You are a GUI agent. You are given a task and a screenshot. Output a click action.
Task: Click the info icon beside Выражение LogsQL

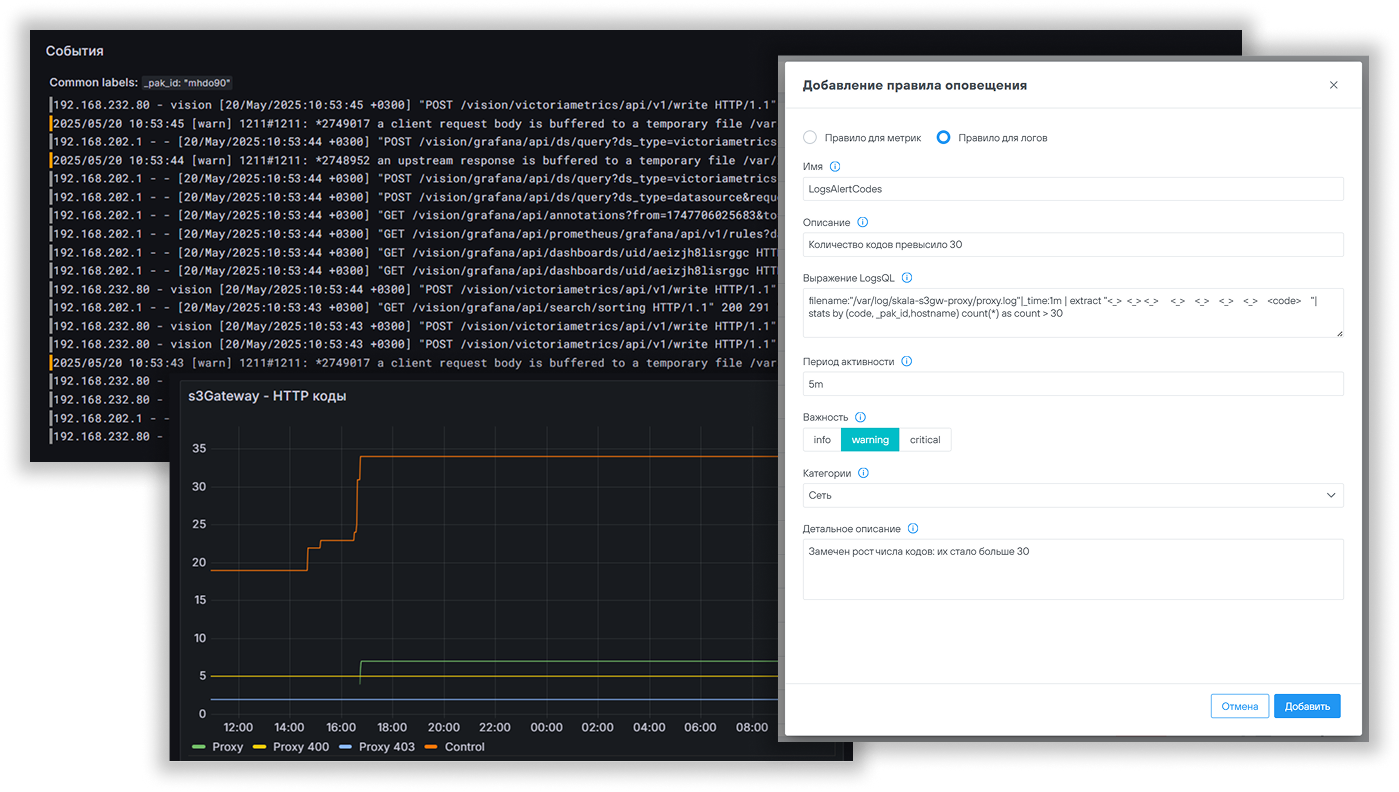coord(907,278)
